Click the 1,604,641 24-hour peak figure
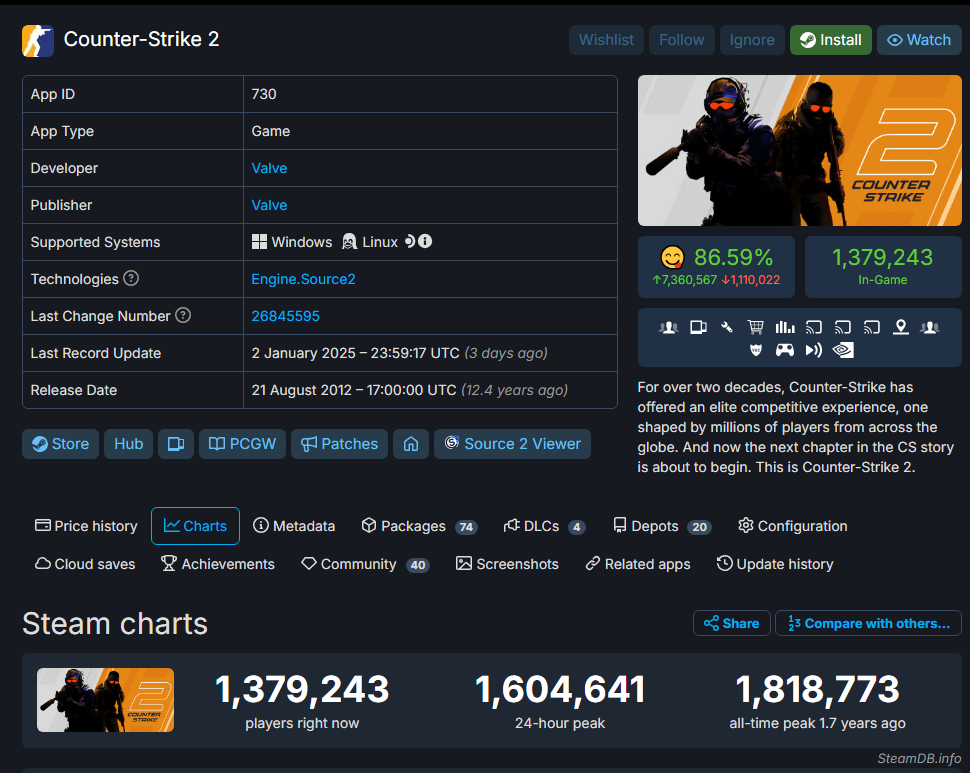The image size is (970, 773). [560, 690]
